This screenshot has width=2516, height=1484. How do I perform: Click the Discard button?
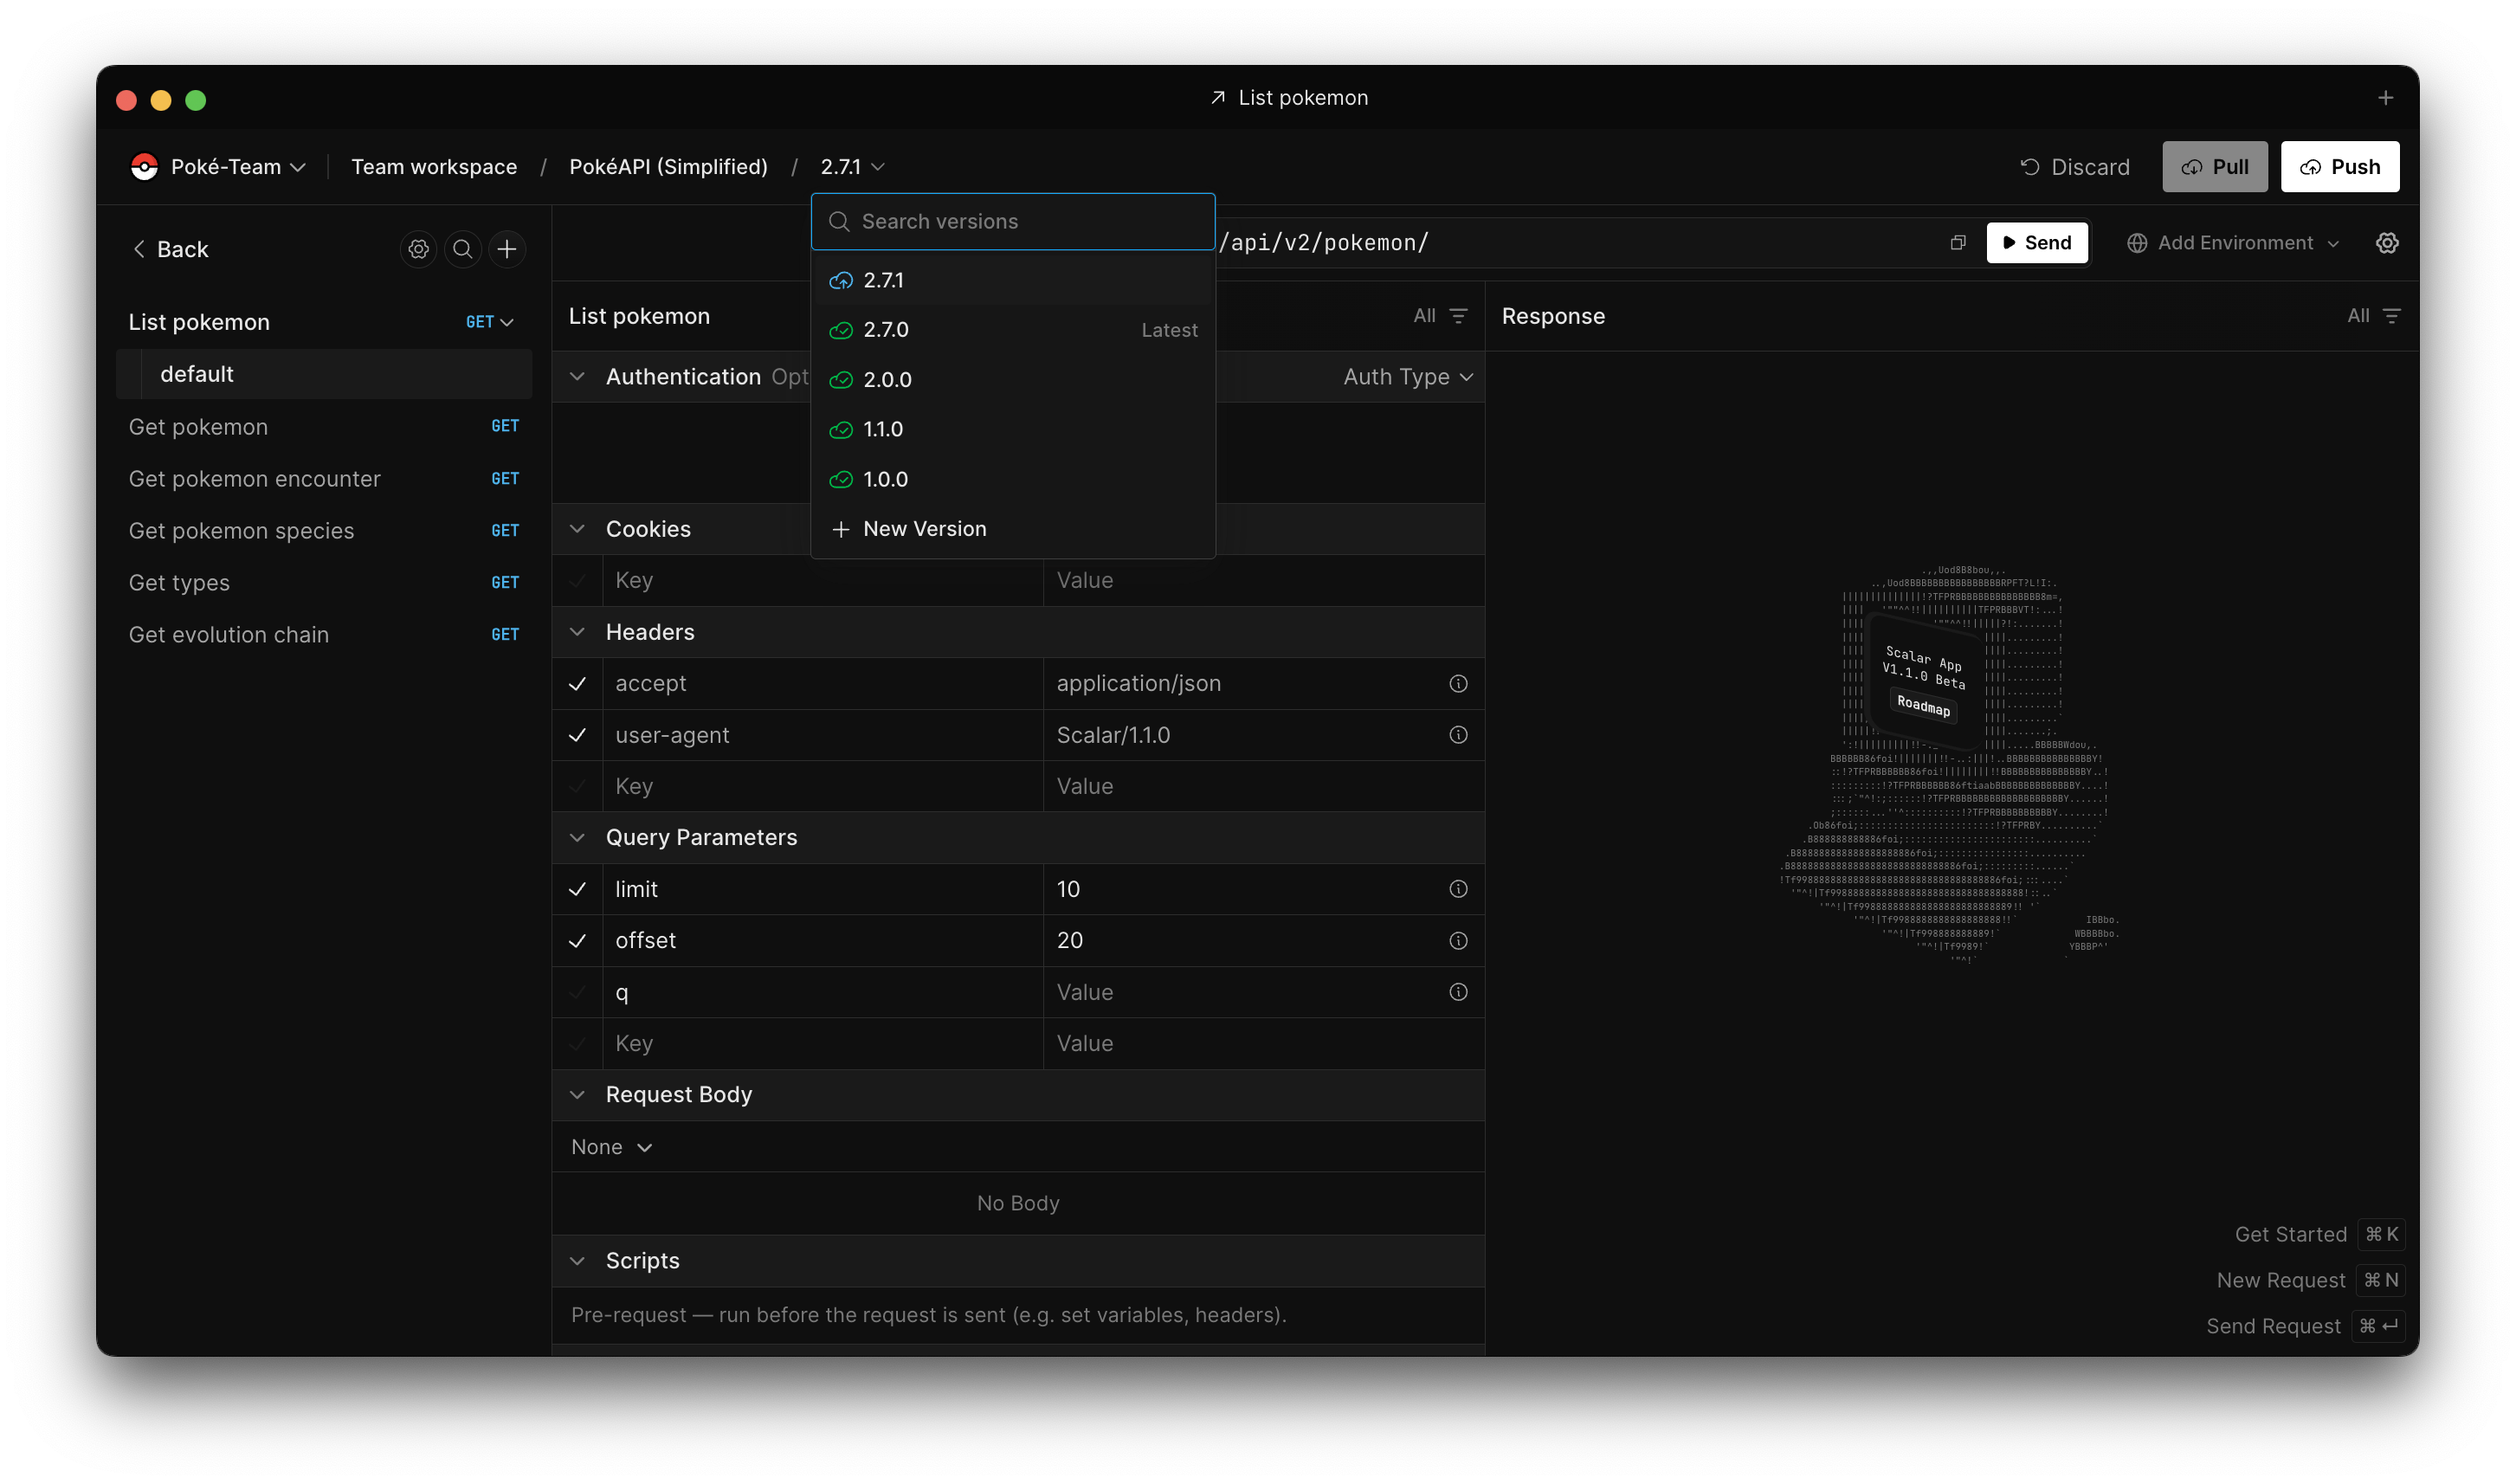pos(2074,167)
